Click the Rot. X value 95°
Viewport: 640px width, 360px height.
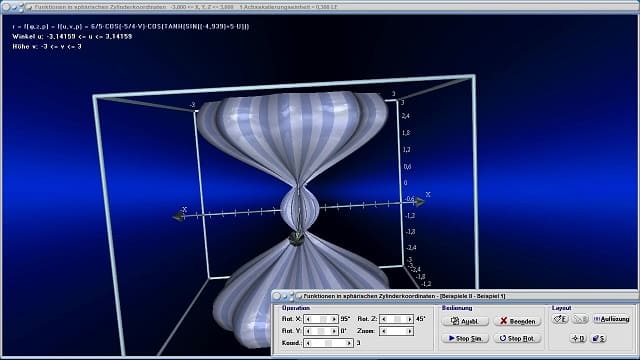click(346, 319)
